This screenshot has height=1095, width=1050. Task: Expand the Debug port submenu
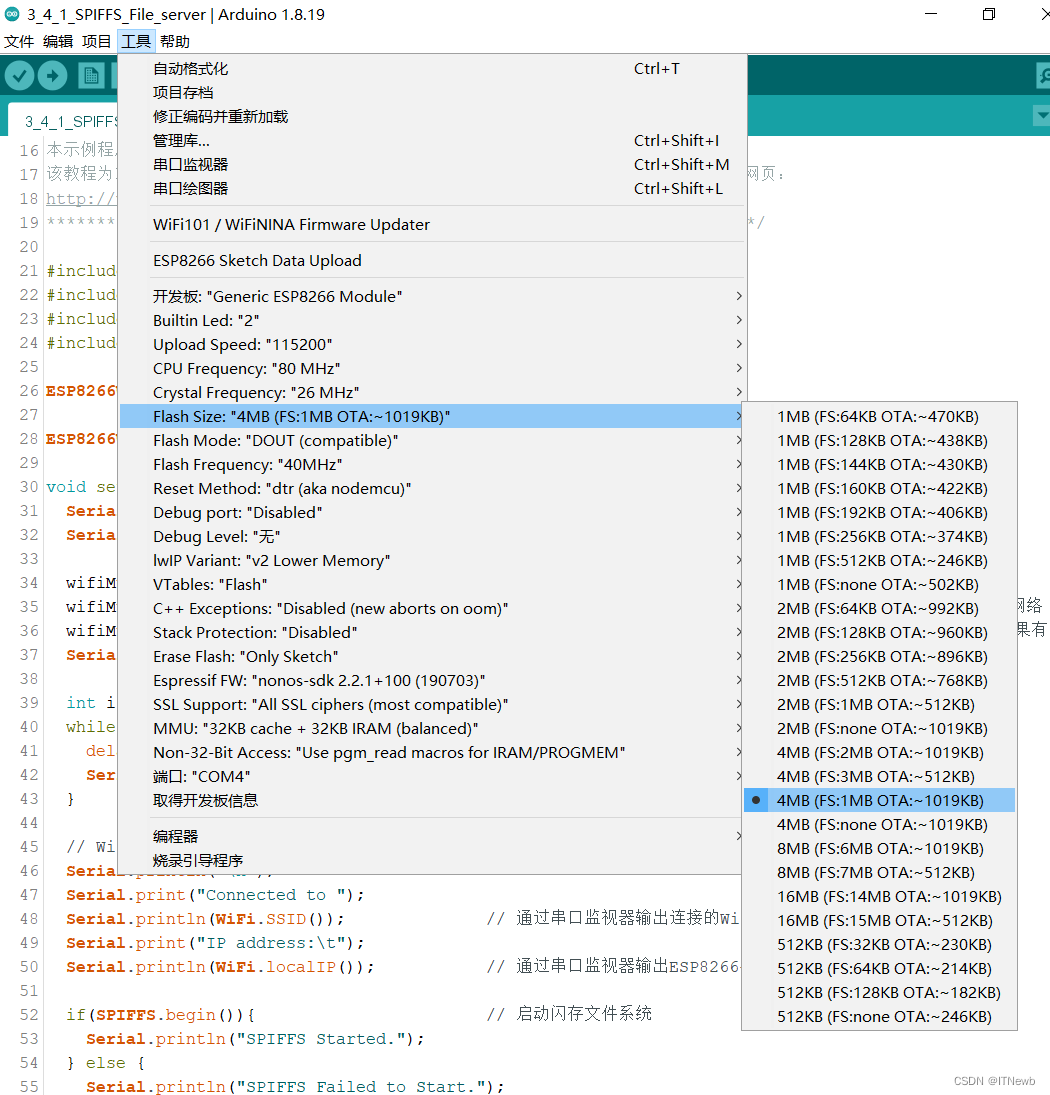click(x=433, y=513)
